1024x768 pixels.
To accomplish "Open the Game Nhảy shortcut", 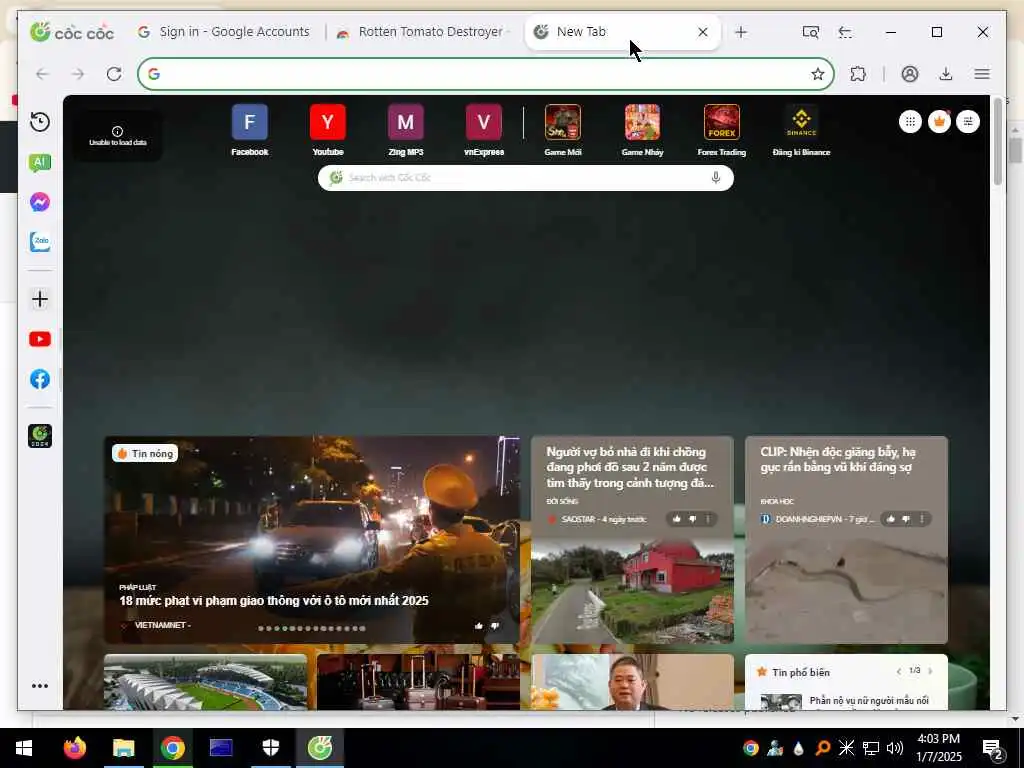I will click(x=643, y=130).
